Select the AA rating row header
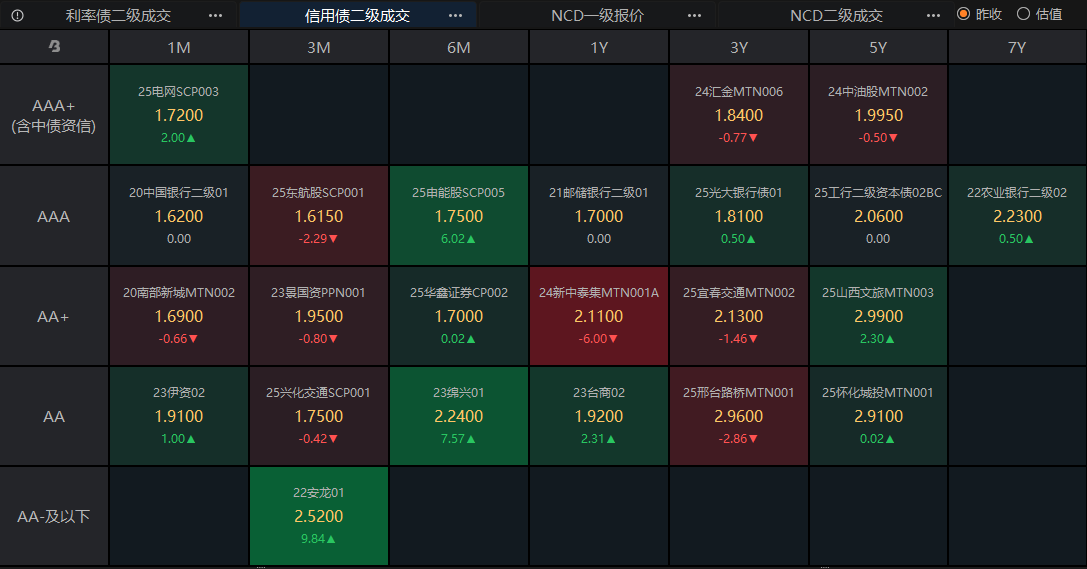Image resolution: width=1087 pixels, height=569 pixels. tap(54, 416)
